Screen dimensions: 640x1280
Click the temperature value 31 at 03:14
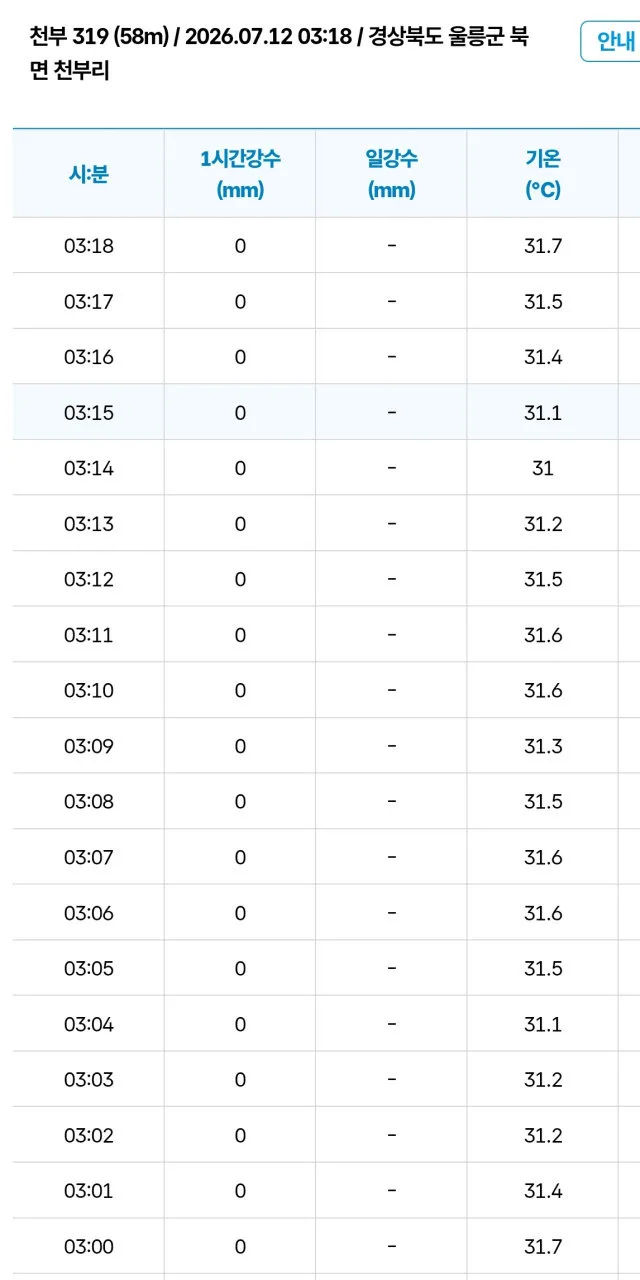543,468
